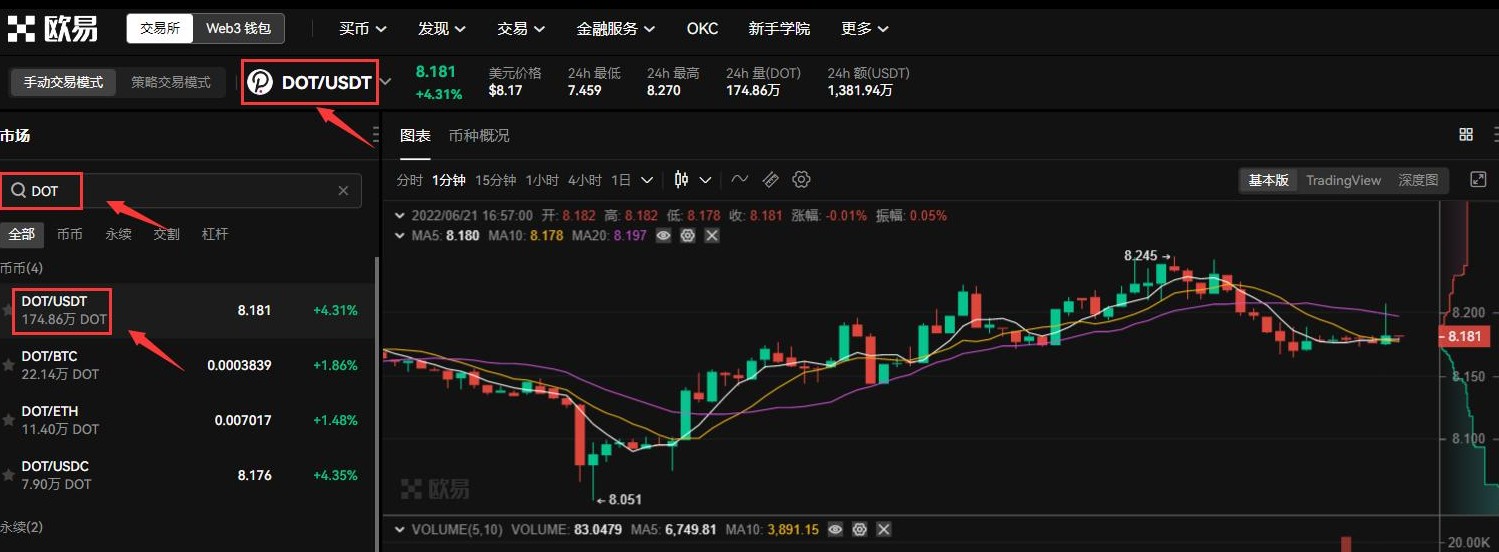
Task: Select the 交割 market filter tab
Action: point(166,234)
